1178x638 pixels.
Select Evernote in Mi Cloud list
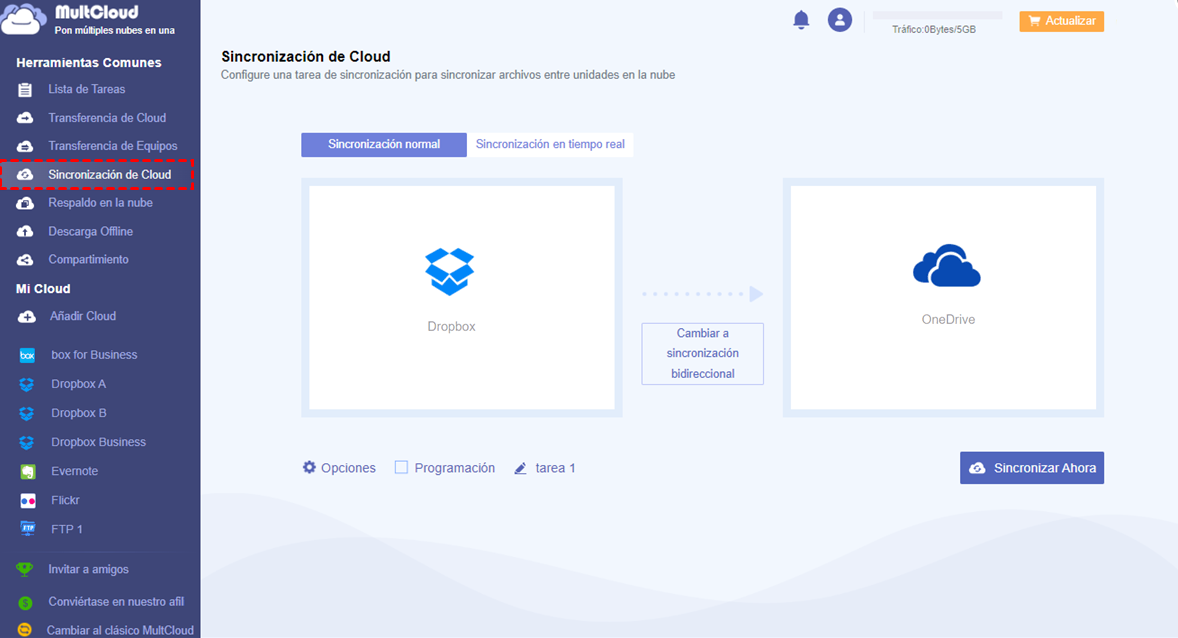point(74,471)
